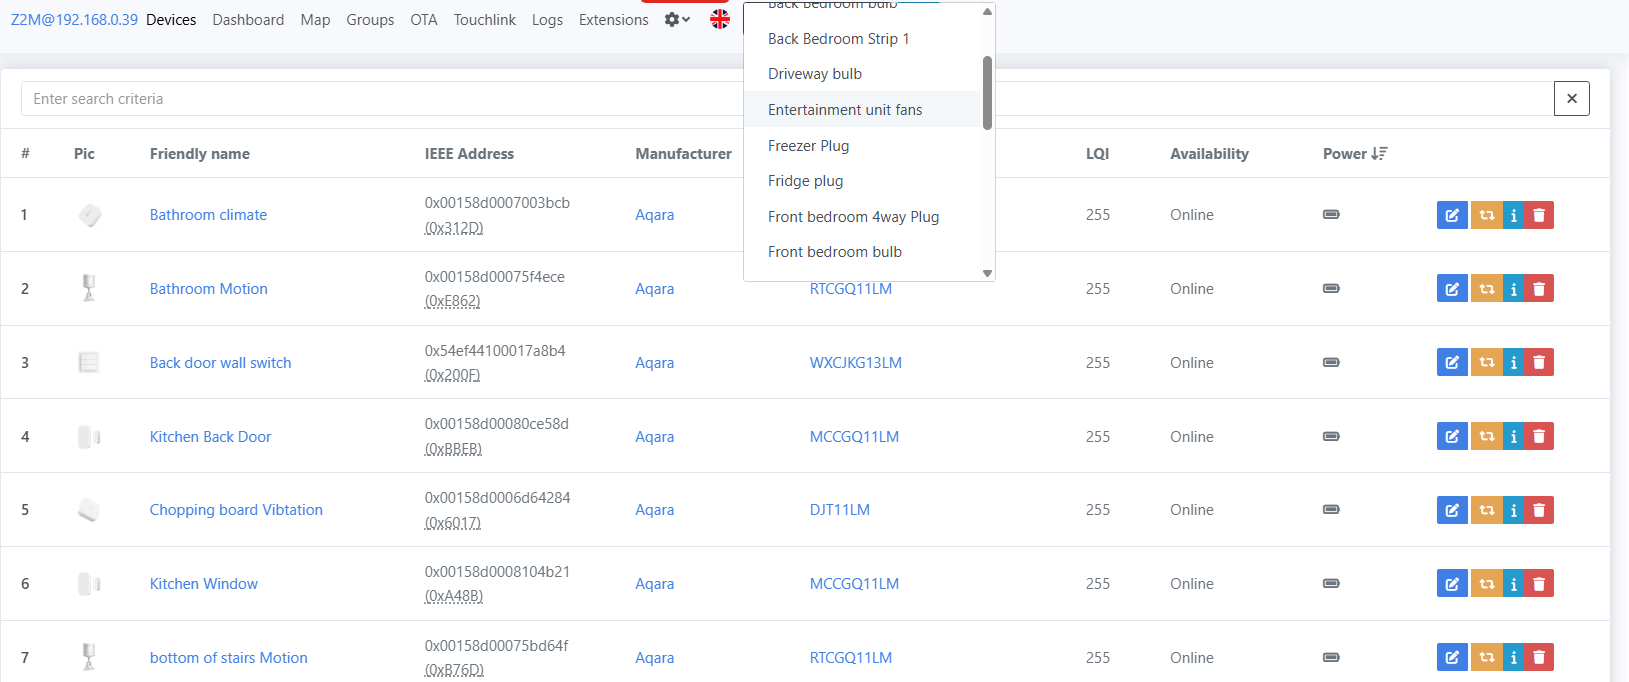
Task: Sort devices by the Power column
Action: point(1354,154)
